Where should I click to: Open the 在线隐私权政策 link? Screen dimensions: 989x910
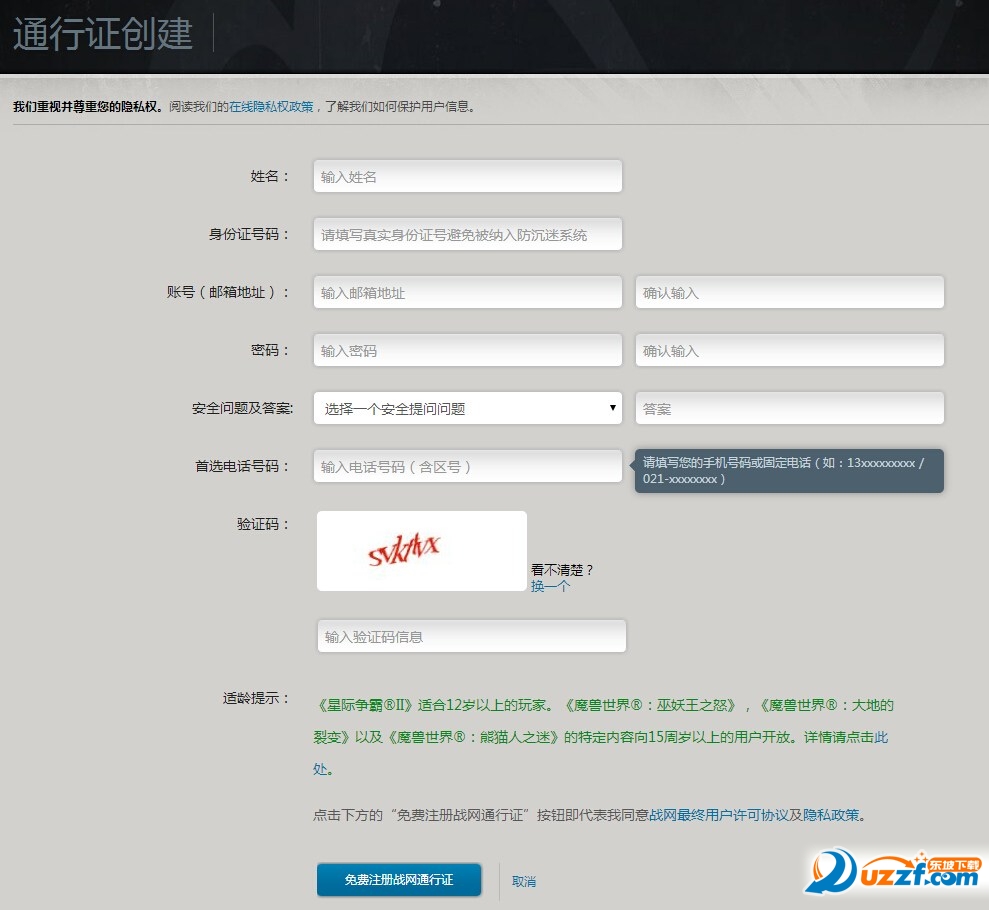pyautogui.click(x=271, y=107)
